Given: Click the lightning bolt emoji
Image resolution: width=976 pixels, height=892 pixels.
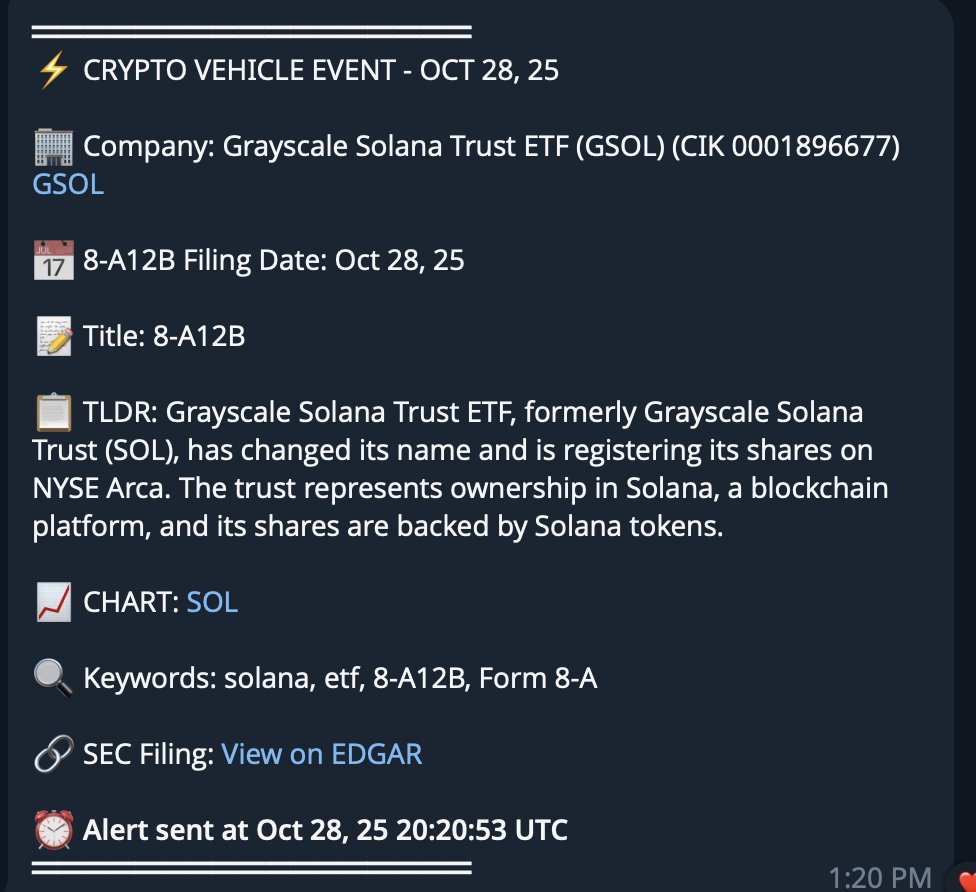Looking at the screenshot, I should pos(52,71).
